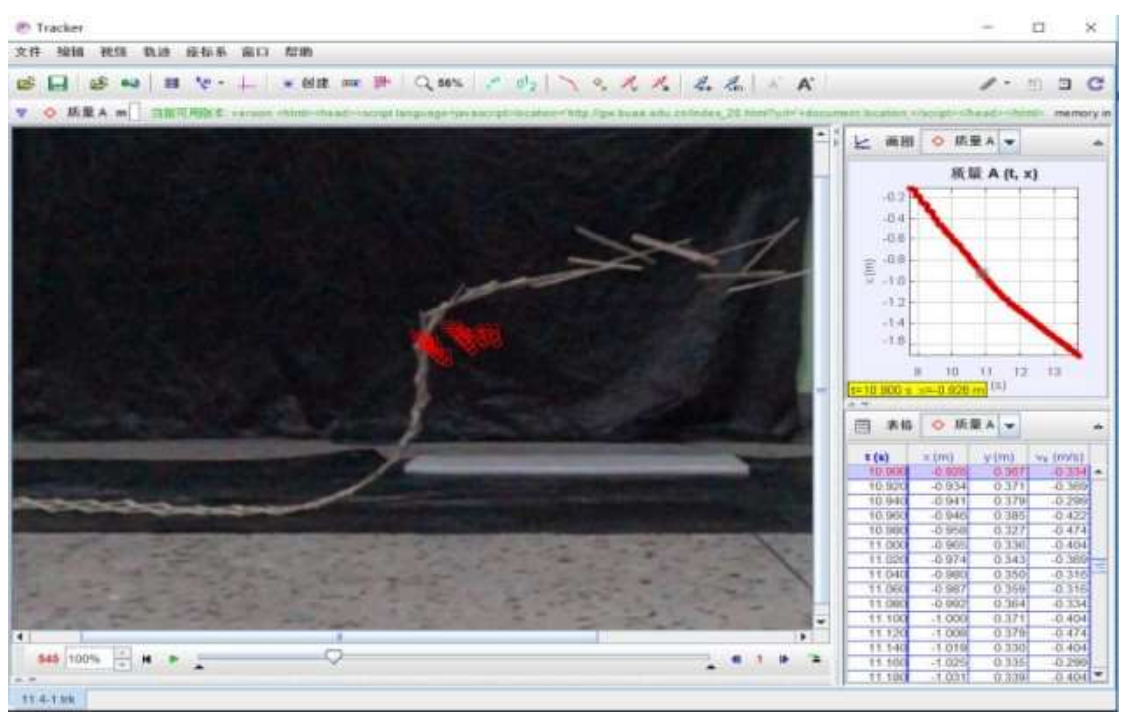Open the 窗口 (Window) menu

[x=255, y=52]
